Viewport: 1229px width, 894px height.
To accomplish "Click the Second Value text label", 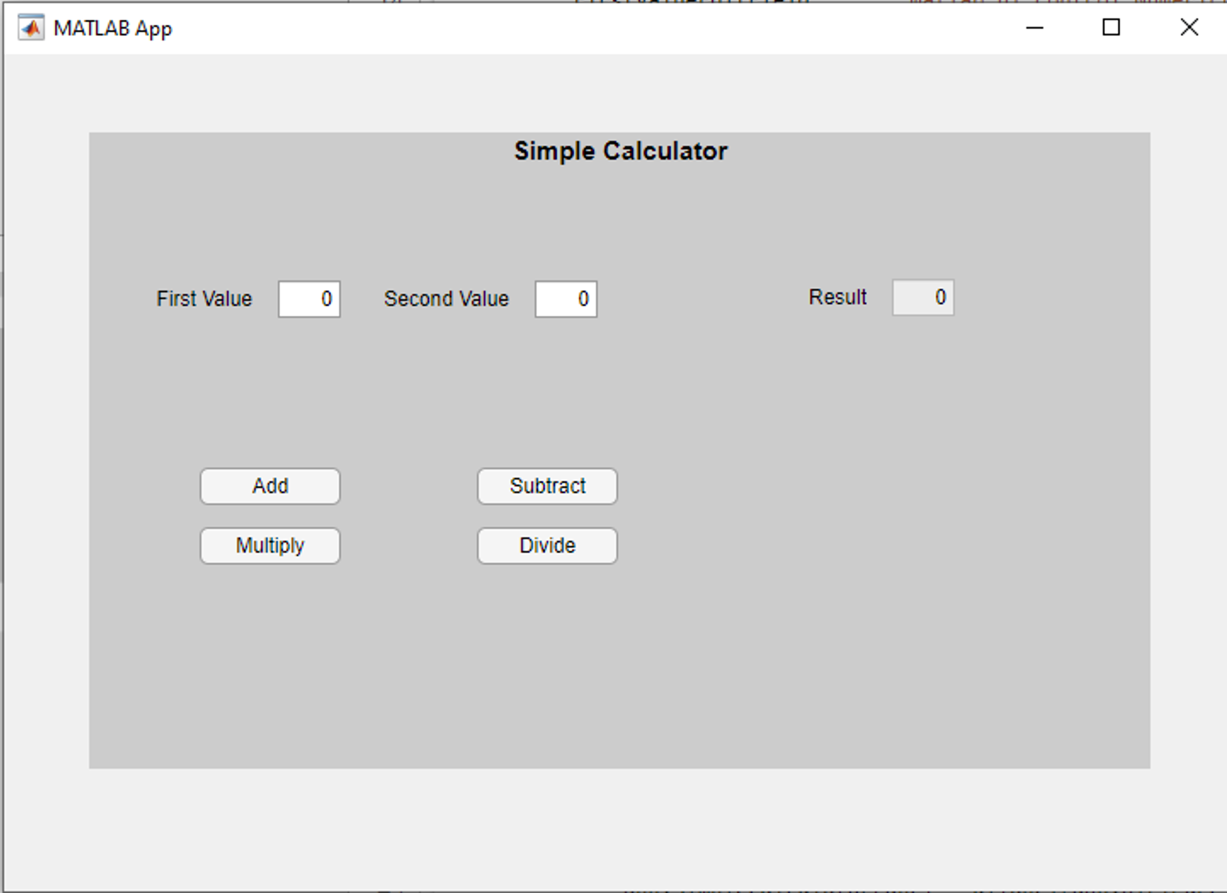I will click(x=446, y=299).
